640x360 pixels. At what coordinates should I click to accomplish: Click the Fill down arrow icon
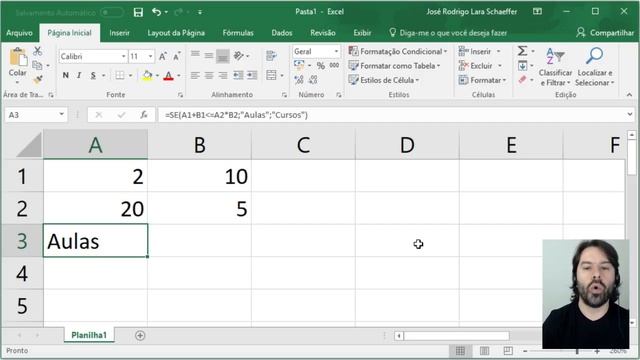point(522,65)
